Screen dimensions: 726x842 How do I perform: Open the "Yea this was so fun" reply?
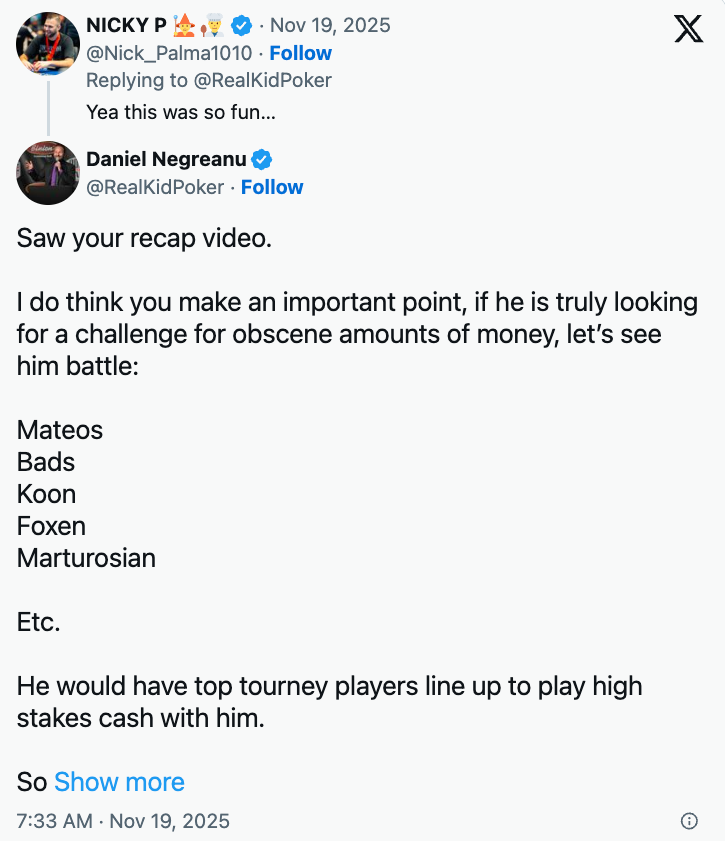click(180, 111)
